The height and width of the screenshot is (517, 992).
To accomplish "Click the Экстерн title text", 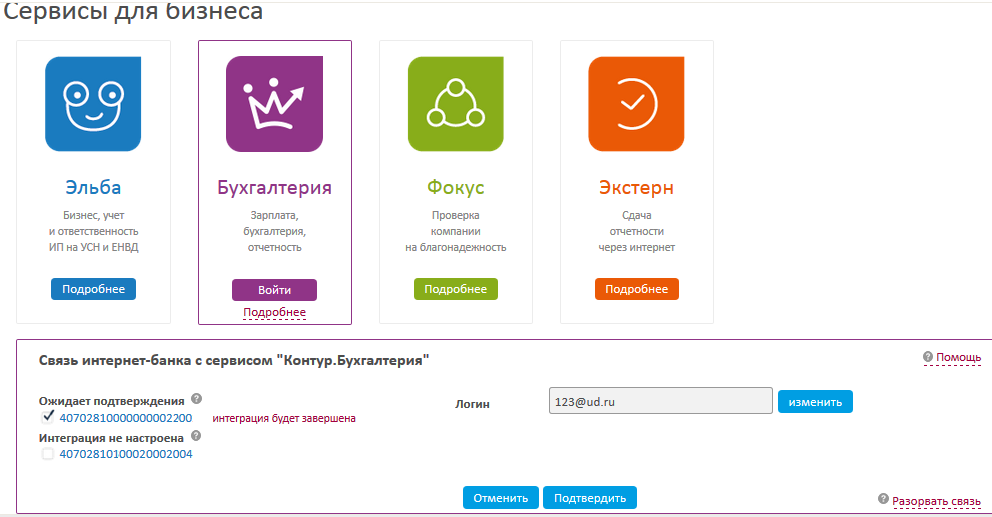I will [636, 188].
